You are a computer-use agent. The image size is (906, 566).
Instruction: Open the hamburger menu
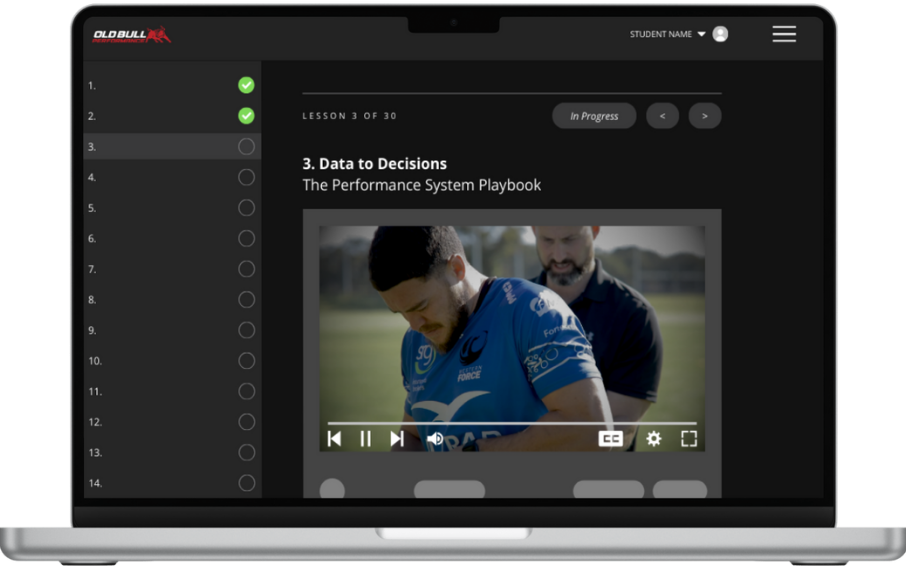(x=784, y=34)
